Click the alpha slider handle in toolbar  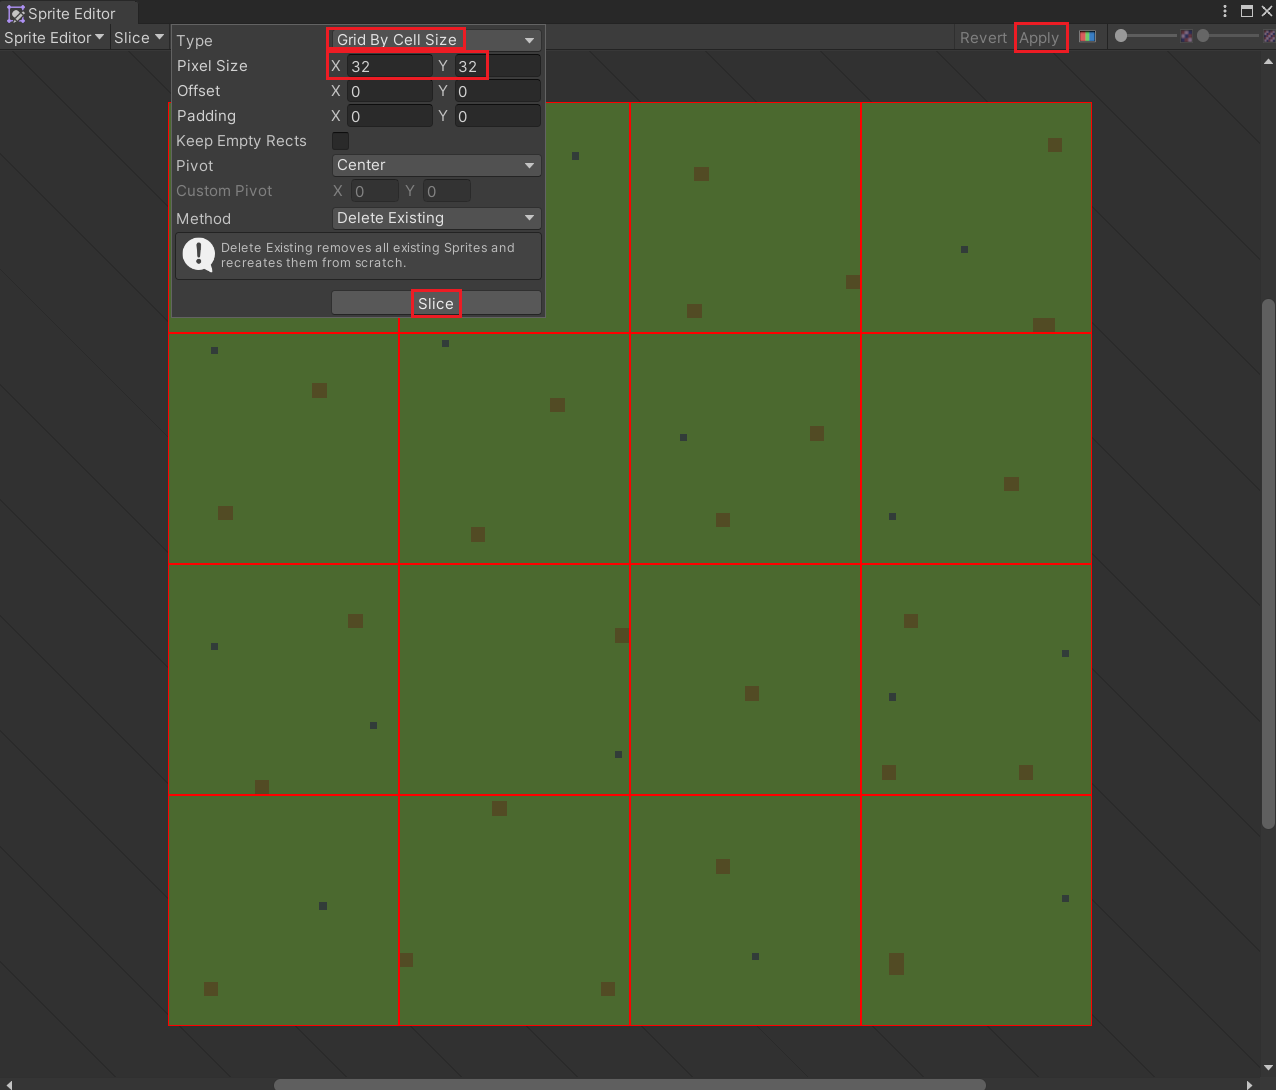pyautogui.click(x=1121, y=36)
